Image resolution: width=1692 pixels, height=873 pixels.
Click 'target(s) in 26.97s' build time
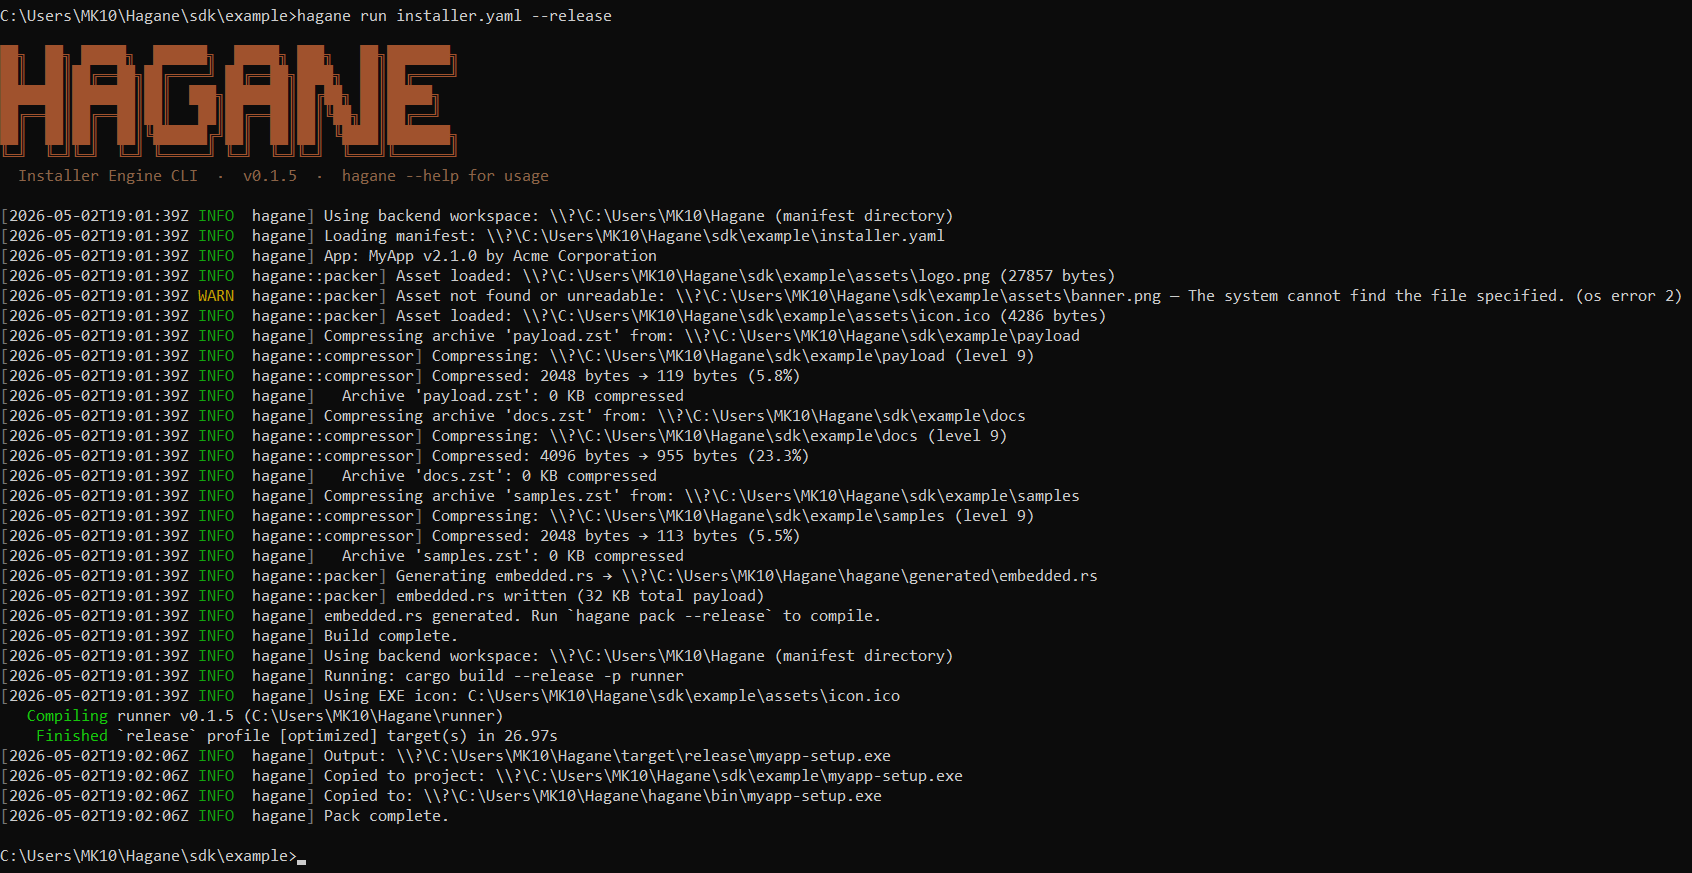point(472,736)
